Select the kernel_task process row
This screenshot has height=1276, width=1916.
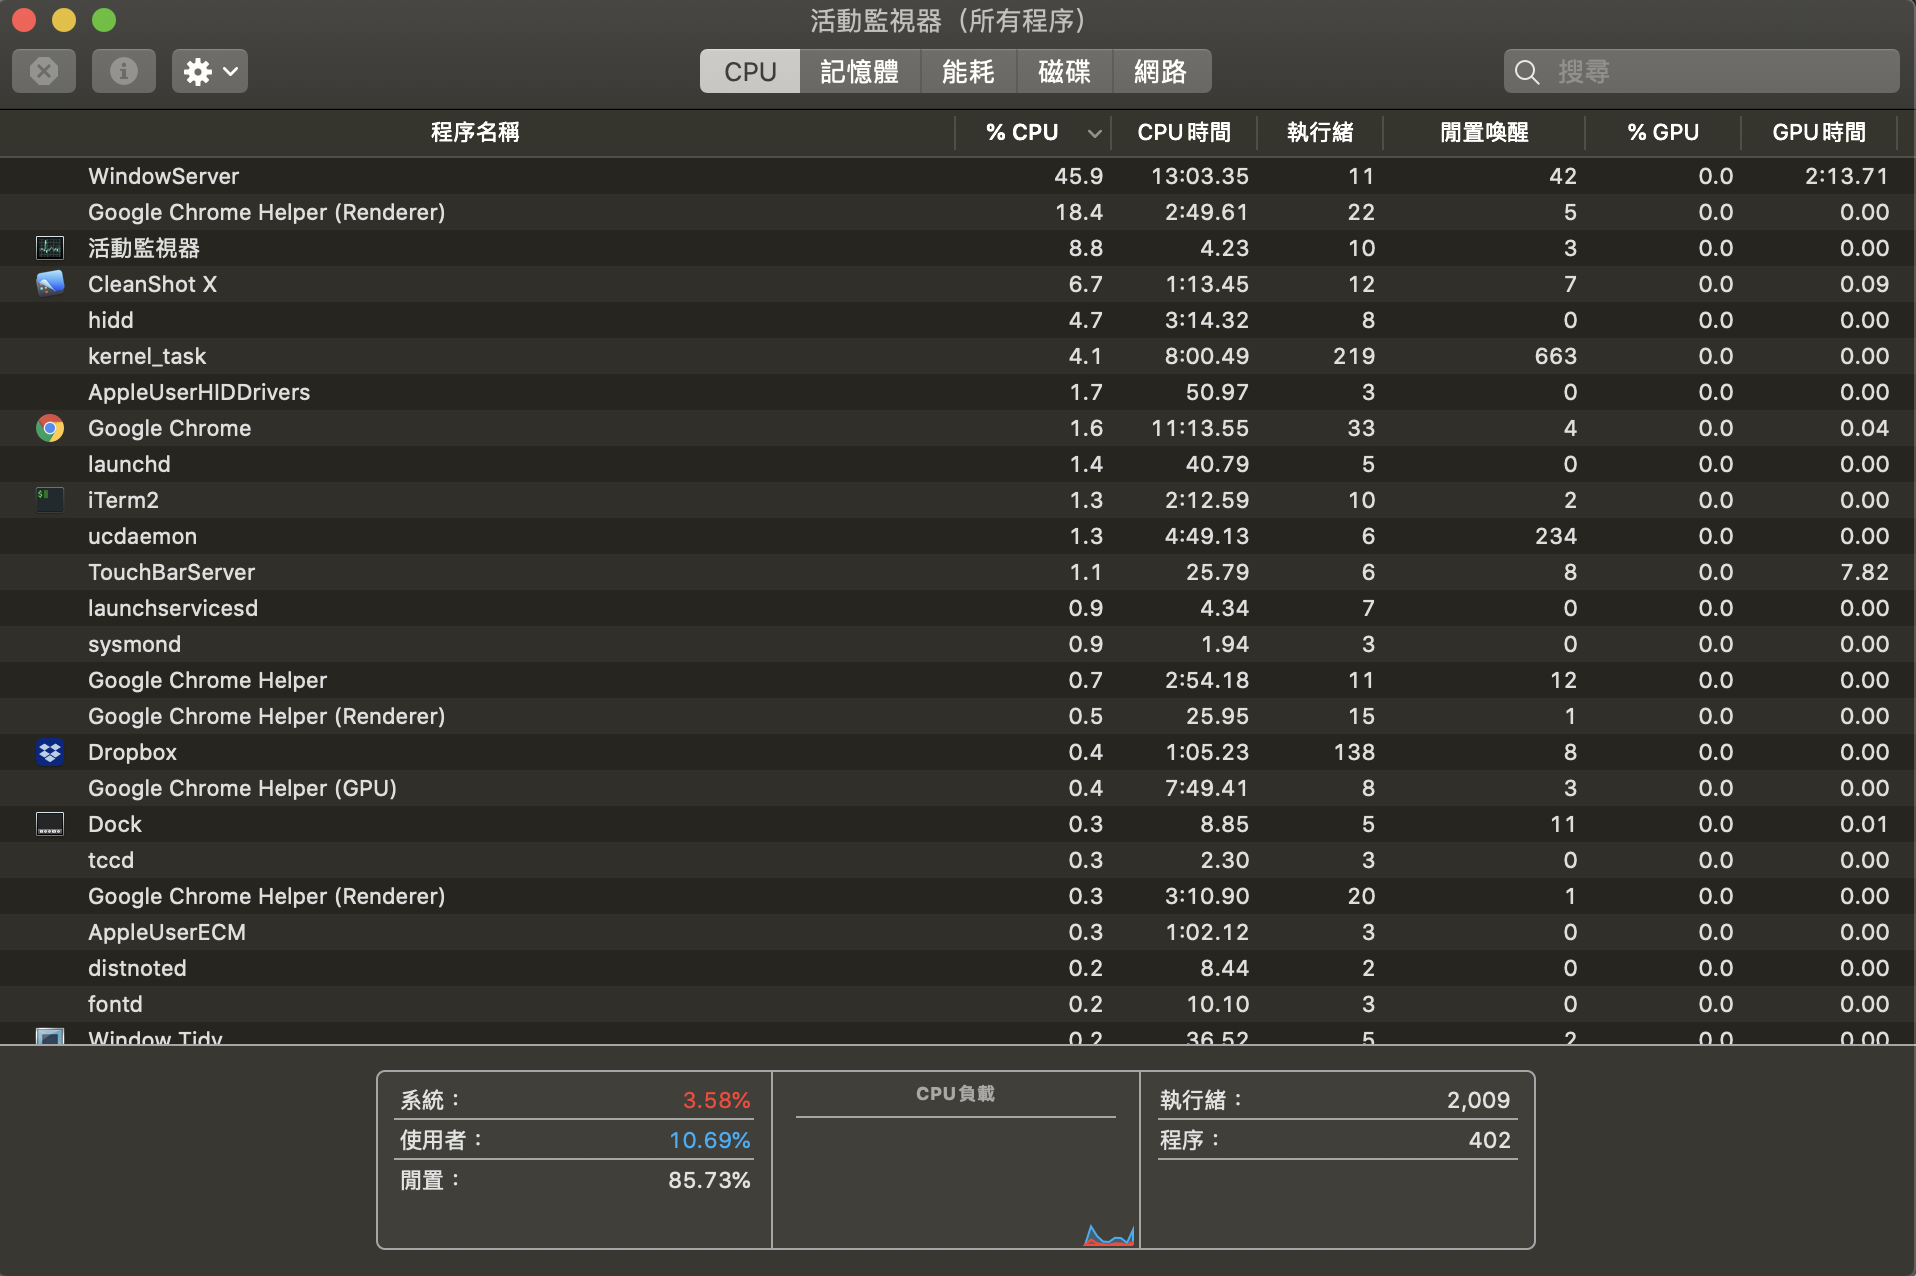(958, 356)
